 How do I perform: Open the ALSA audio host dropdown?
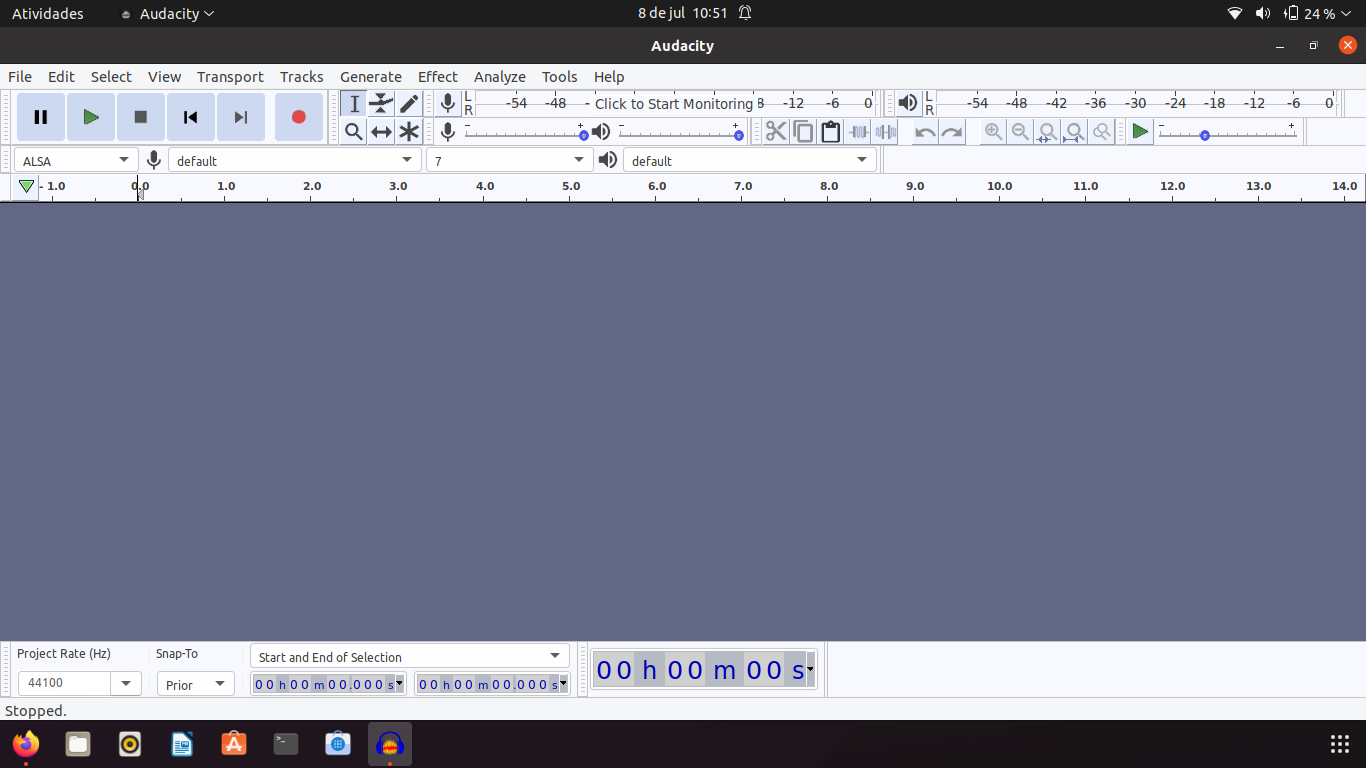click(76, 160)
